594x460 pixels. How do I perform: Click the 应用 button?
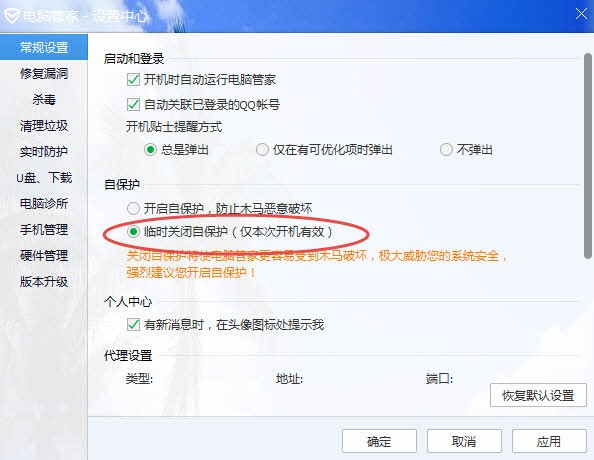click(549, 441)
